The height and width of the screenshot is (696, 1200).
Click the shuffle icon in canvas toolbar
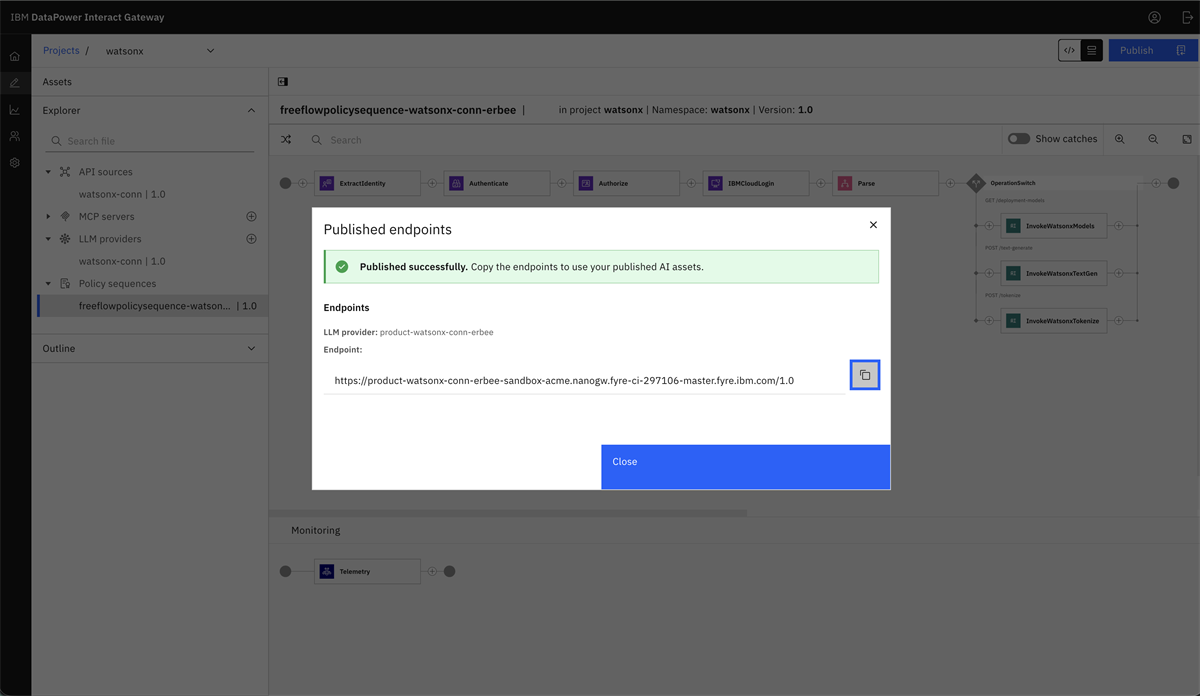(x=286, y=140)
